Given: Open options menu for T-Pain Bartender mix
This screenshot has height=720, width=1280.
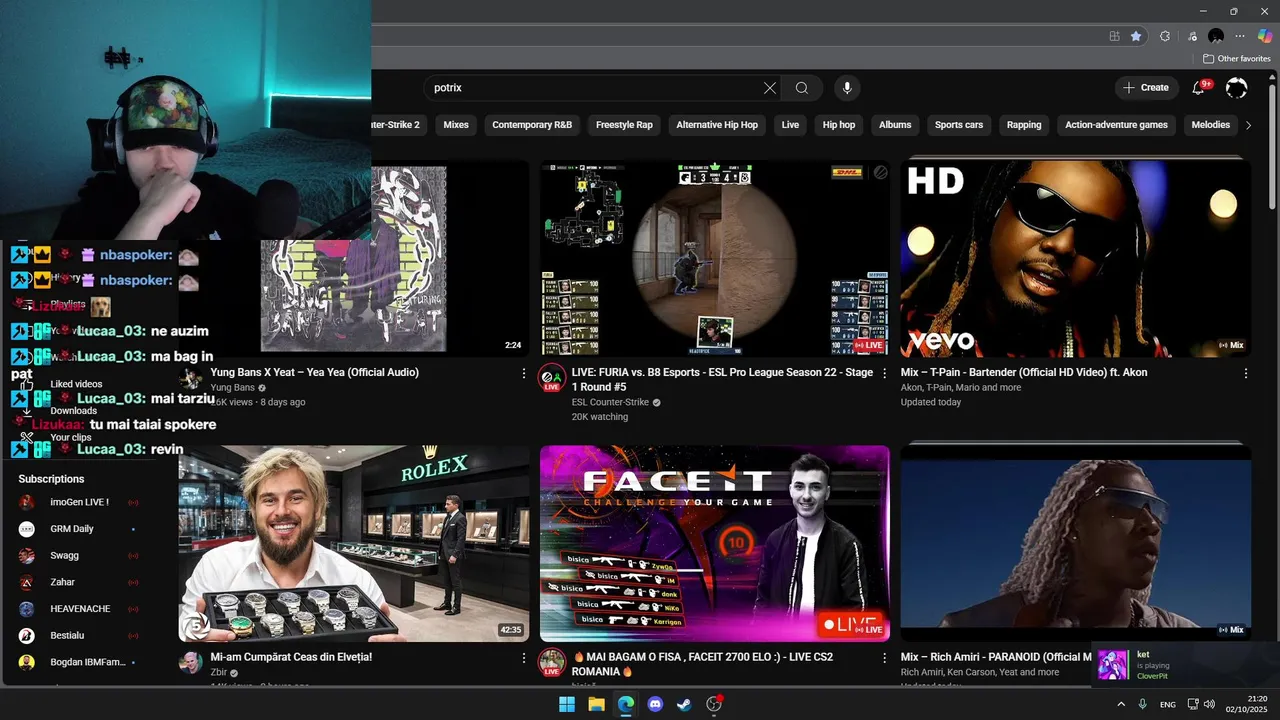Looking at the screenshot, I should 1246,373.
